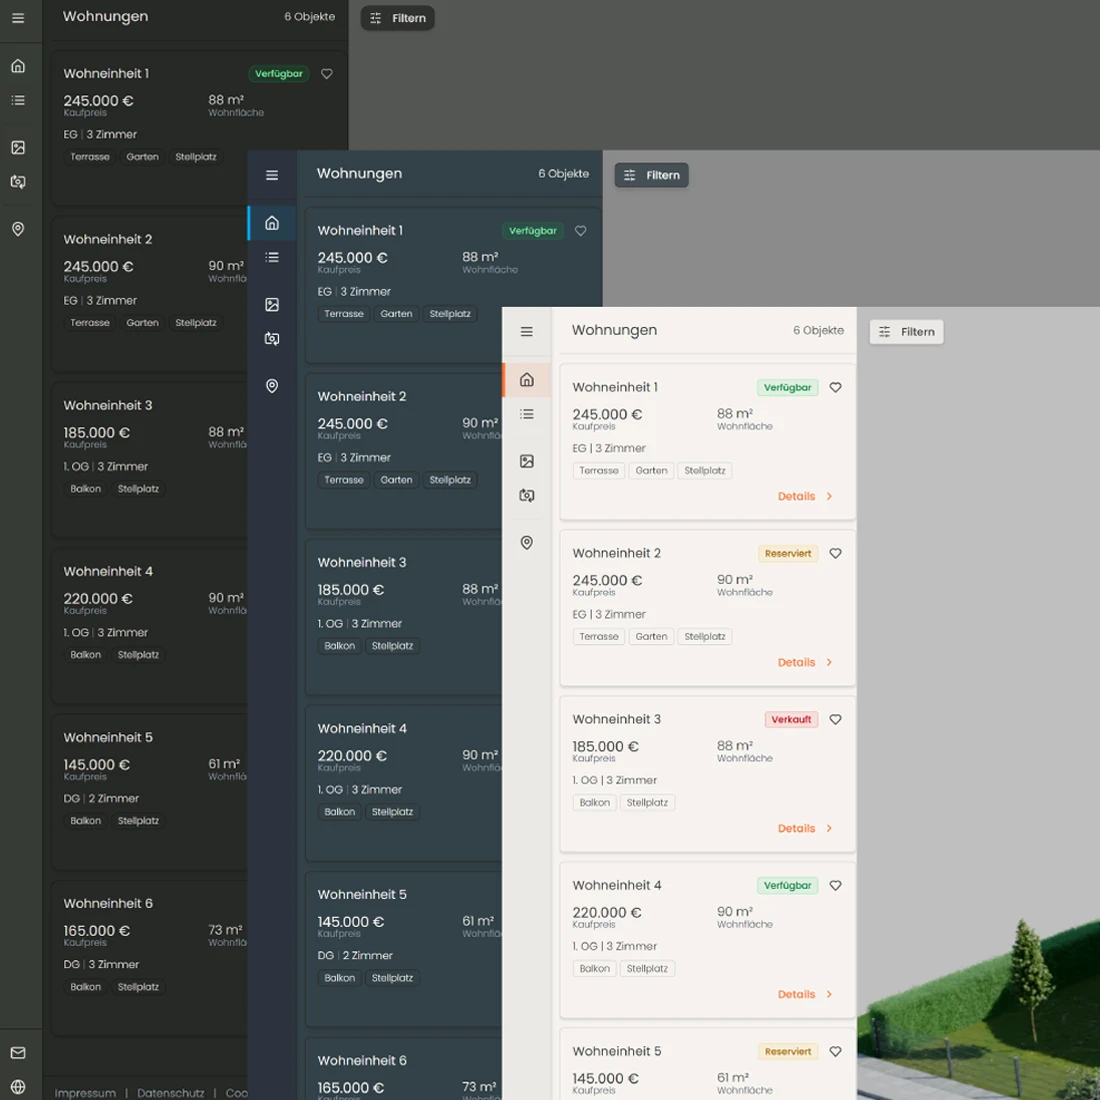Favorite Wohneinheit 1 in light panel
1100x1100 pixels.
(x=836, y=387)
